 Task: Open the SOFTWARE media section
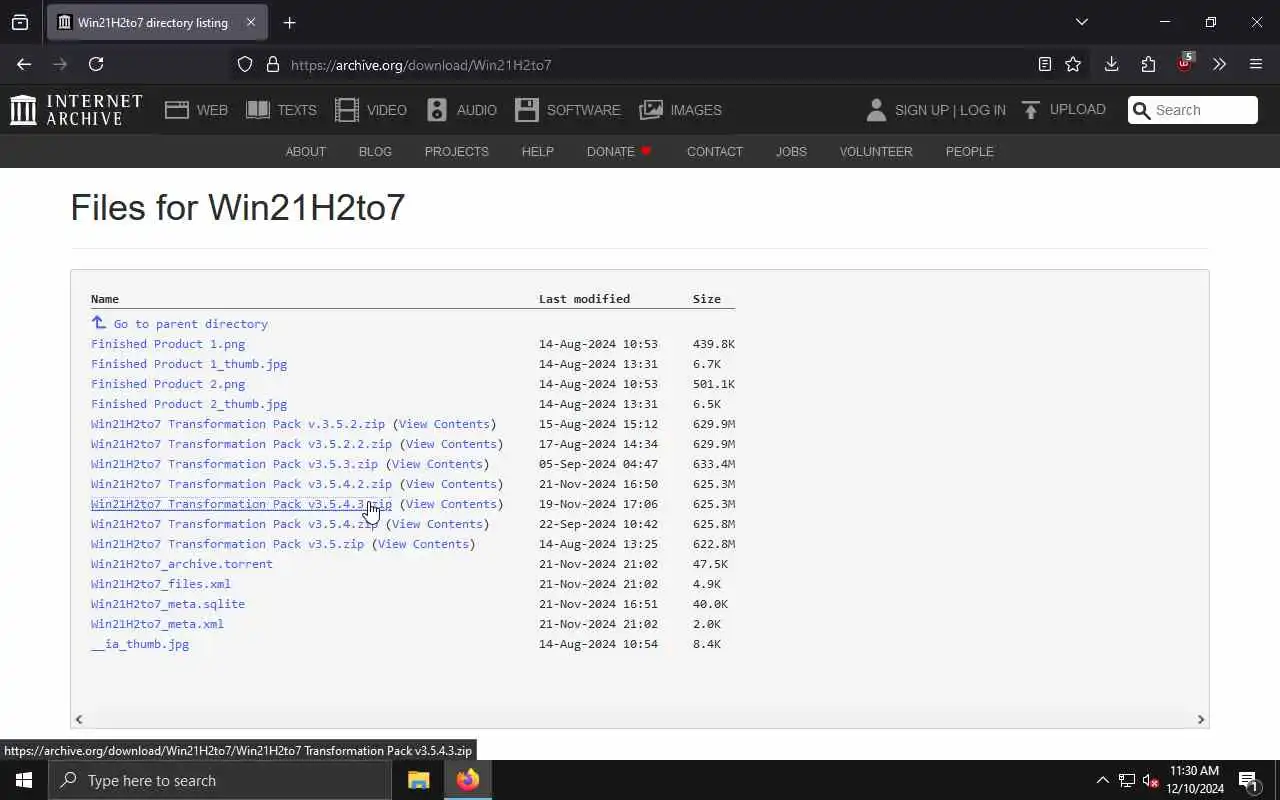click(x=568, y=110)
